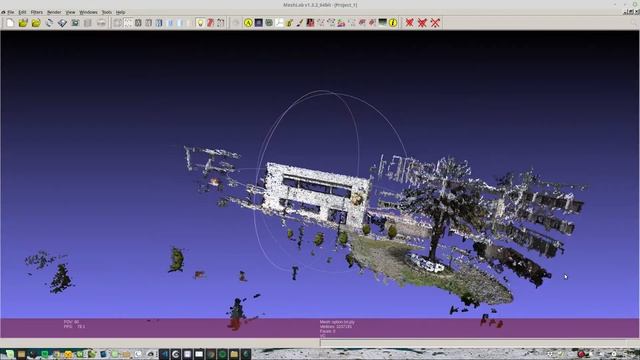Select the yellow brush tool icon
The width and height of the screenshot is (640, 360).
click(x=289, y=23)
